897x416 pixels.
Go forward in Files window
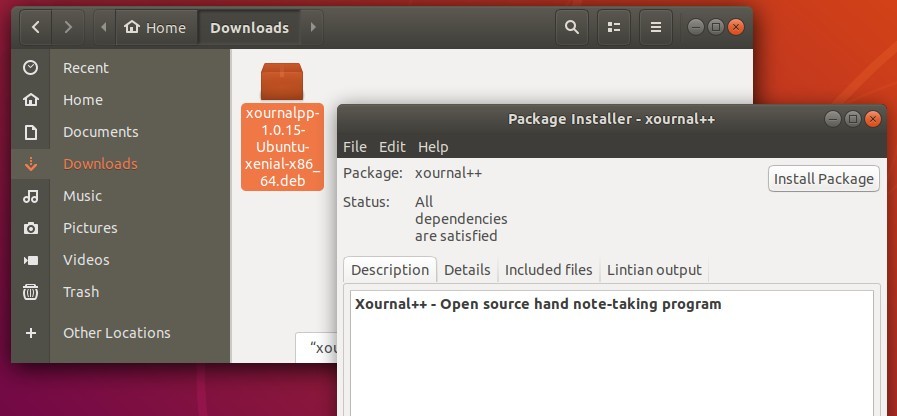(68, 27)
